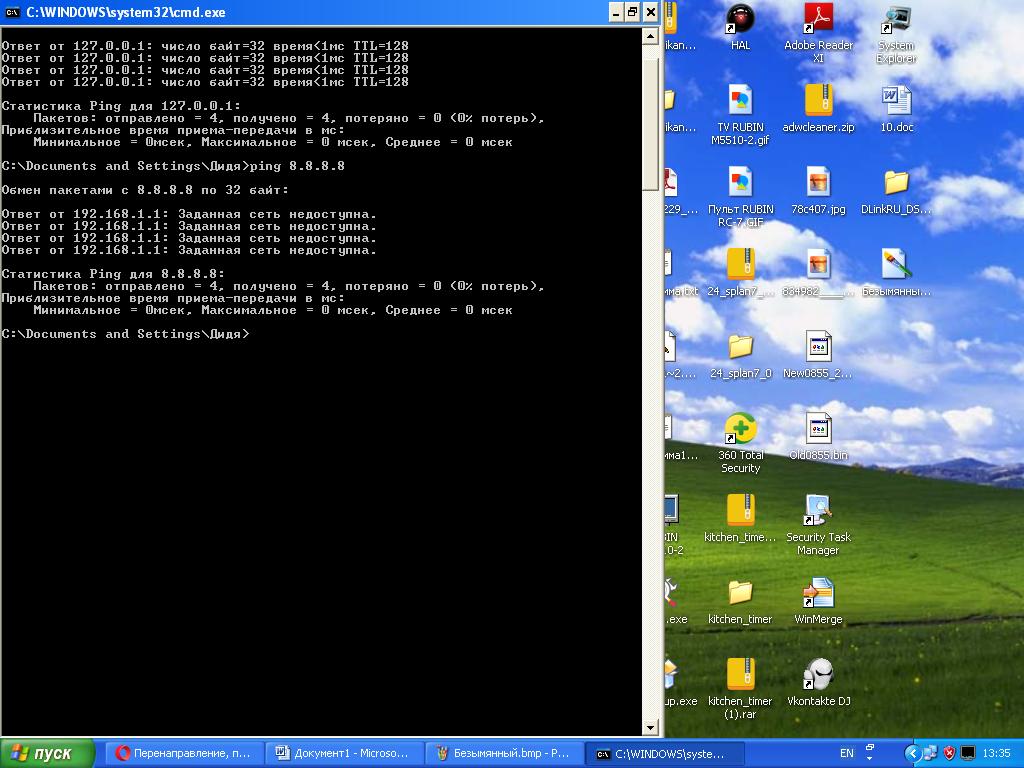Image resolution: width=1024 pixels, height=768 pixels.
Task: Select the adwcleaner.zip archive icon
Action: (818, 101)
